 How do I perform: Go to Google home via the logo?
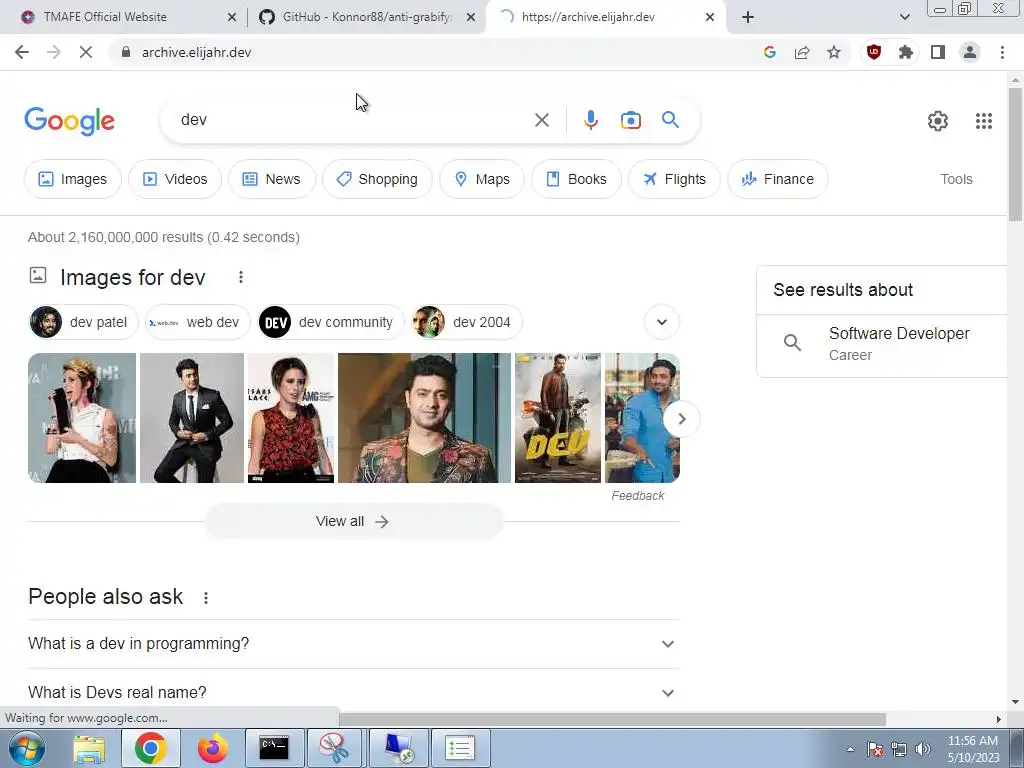point(69,121)
